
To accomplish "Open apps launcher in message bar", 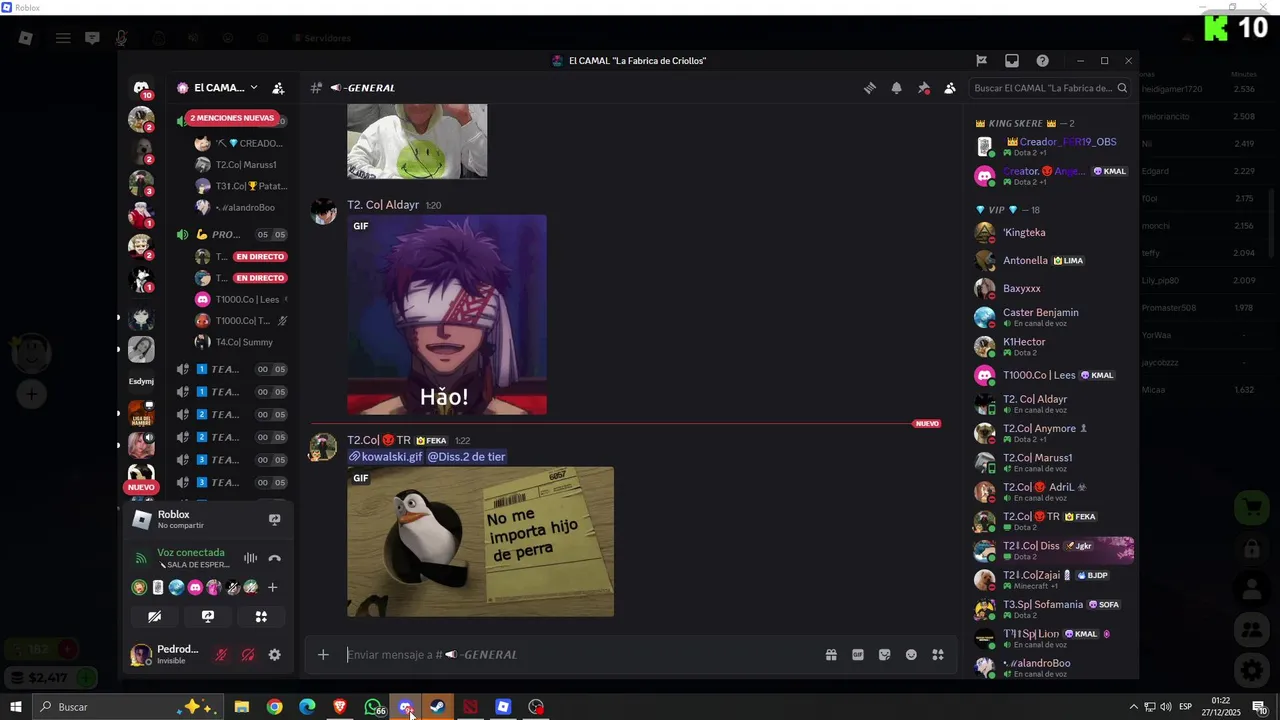I will (938, 655).
